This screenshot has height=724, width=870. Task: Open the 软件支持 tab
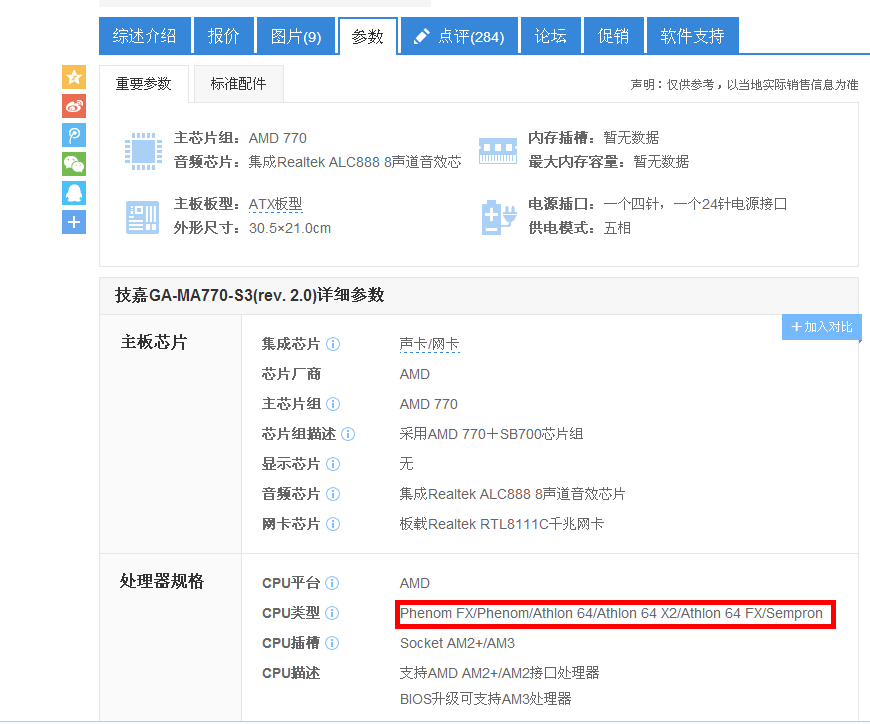(692, 36)
